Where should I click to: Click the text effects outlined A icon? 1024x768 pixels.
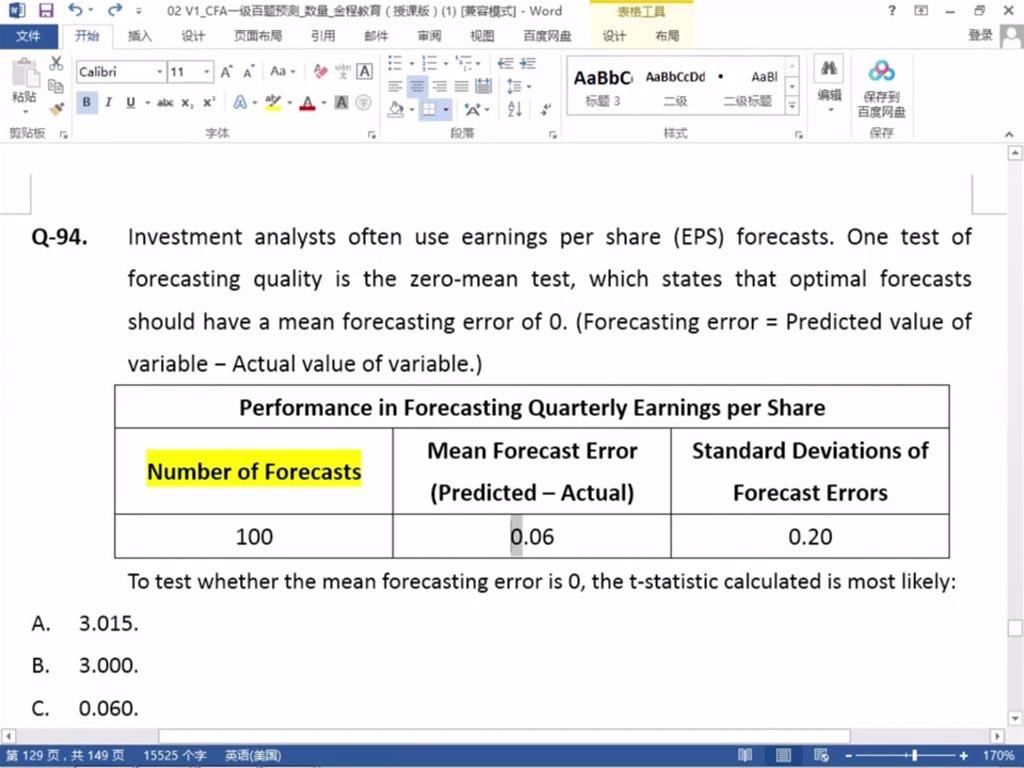point(240,103)
